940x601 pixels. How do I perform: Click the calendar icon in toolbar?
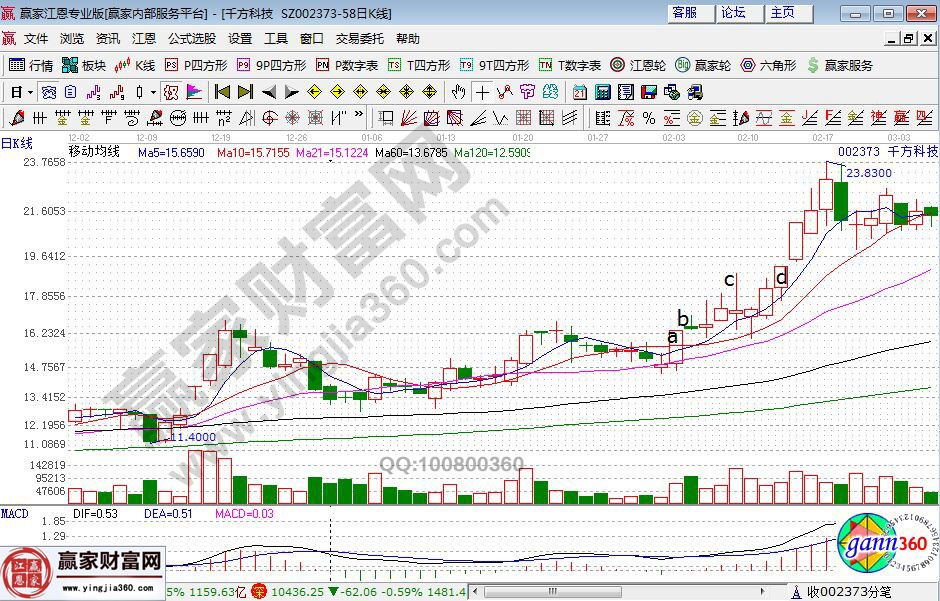[580, 92]
